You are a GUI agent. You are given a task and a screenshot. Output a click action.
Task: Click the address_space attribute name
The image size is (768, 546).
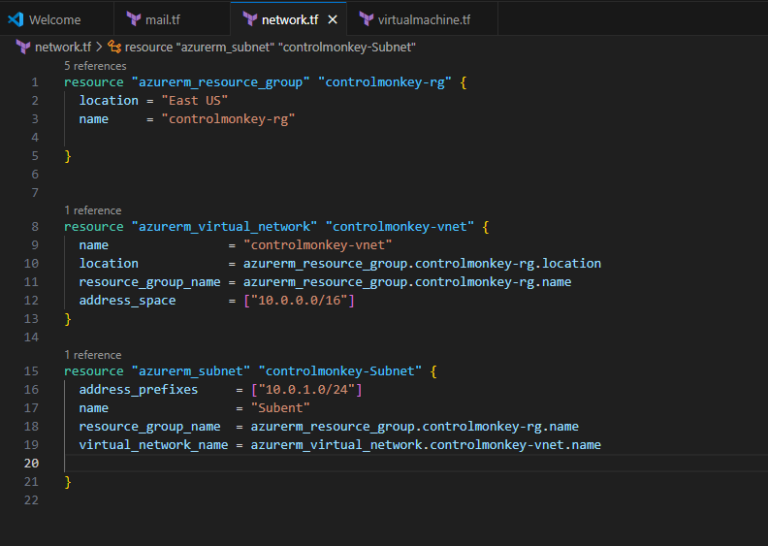click(127, 301)
